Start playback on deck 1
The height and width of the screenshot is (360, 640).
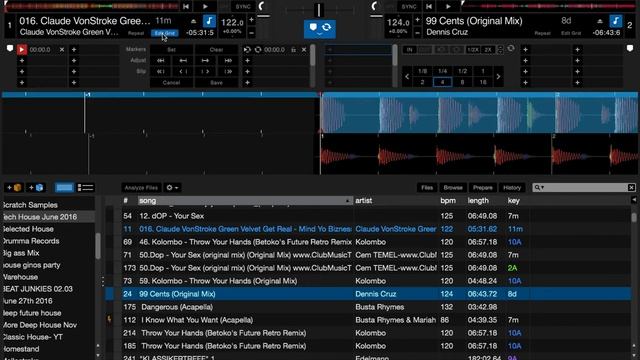click(x=205, y=7)
